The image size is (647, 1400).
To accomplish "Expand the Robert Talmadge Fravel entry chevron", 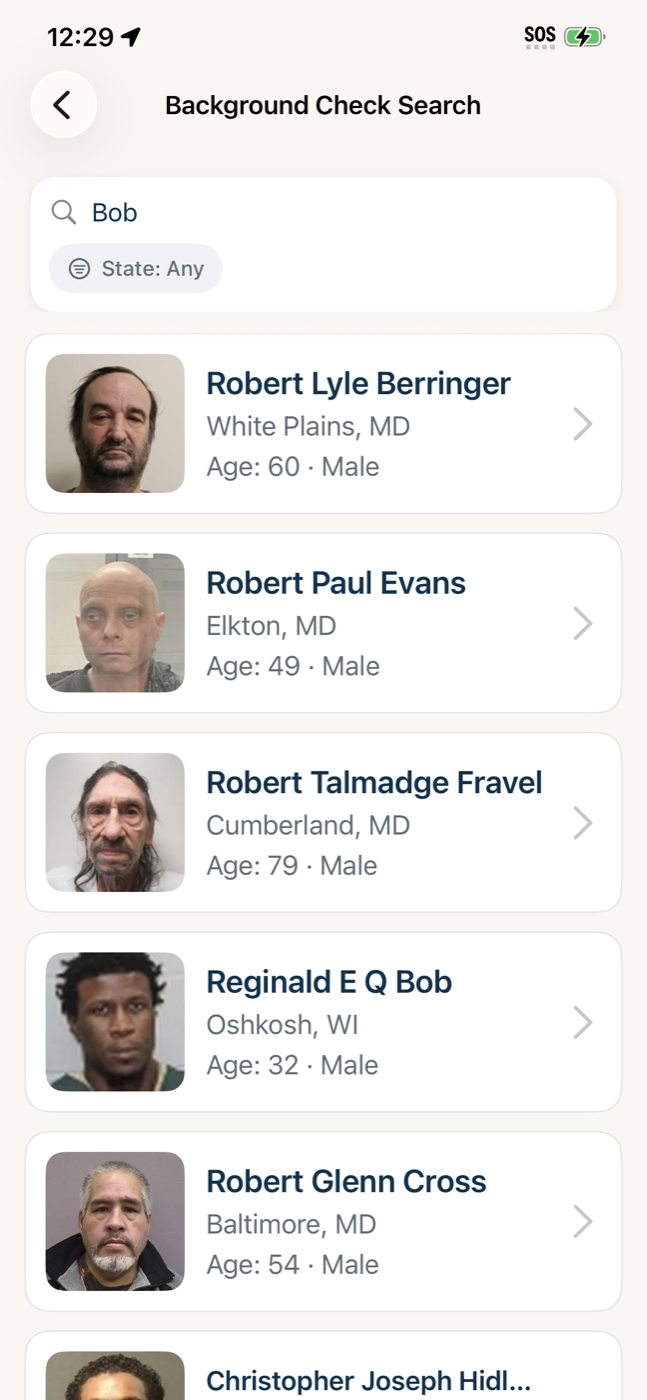I will [583, 823].
